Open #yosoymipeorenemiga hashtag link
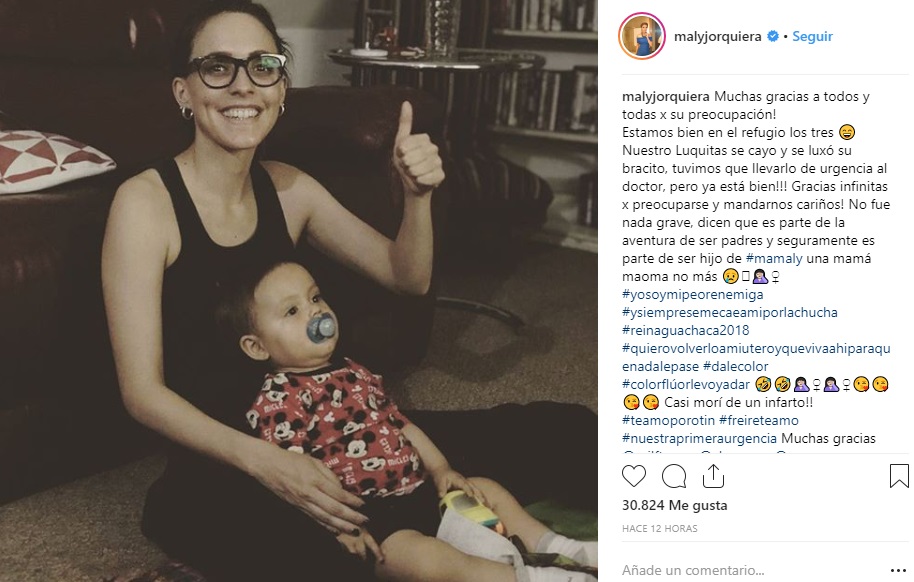 click(x=692, y=294)
